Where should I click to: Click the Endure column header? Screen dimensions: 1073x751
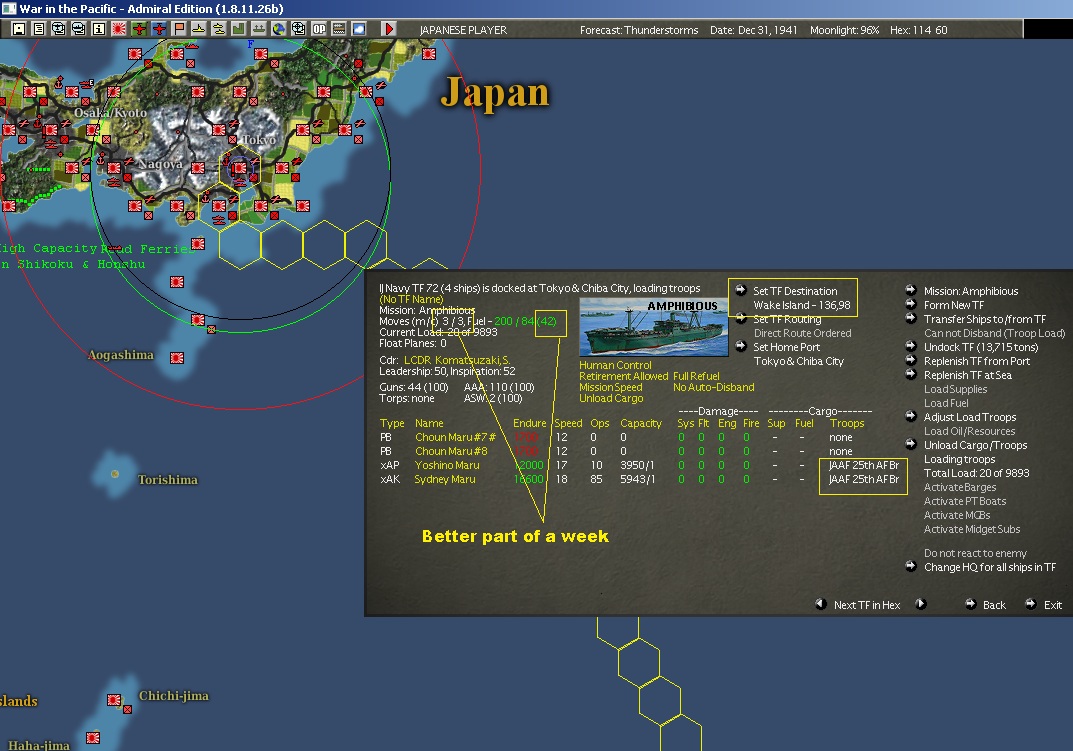[x=530, y=423]
